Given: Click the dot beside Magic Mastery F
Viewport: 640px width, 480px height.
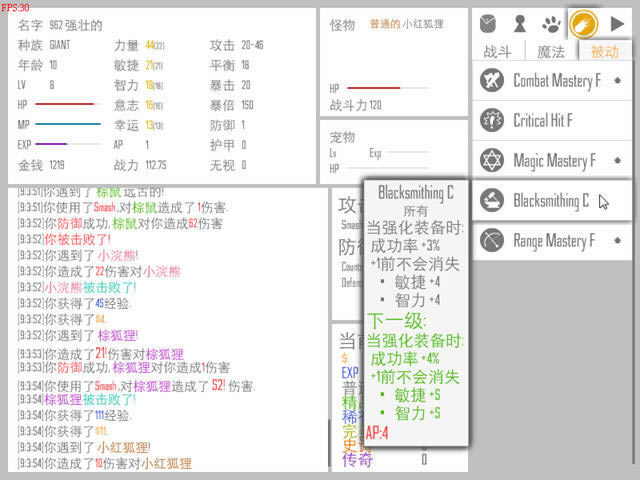Looking at the screenshot, I should [617, 159].
